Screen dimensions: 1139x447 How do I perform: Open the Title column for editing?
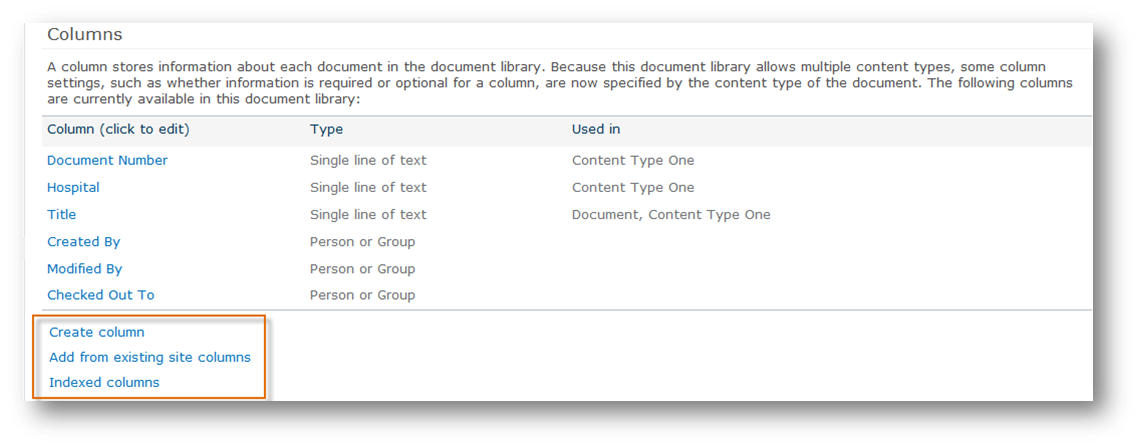coord(62,214)
